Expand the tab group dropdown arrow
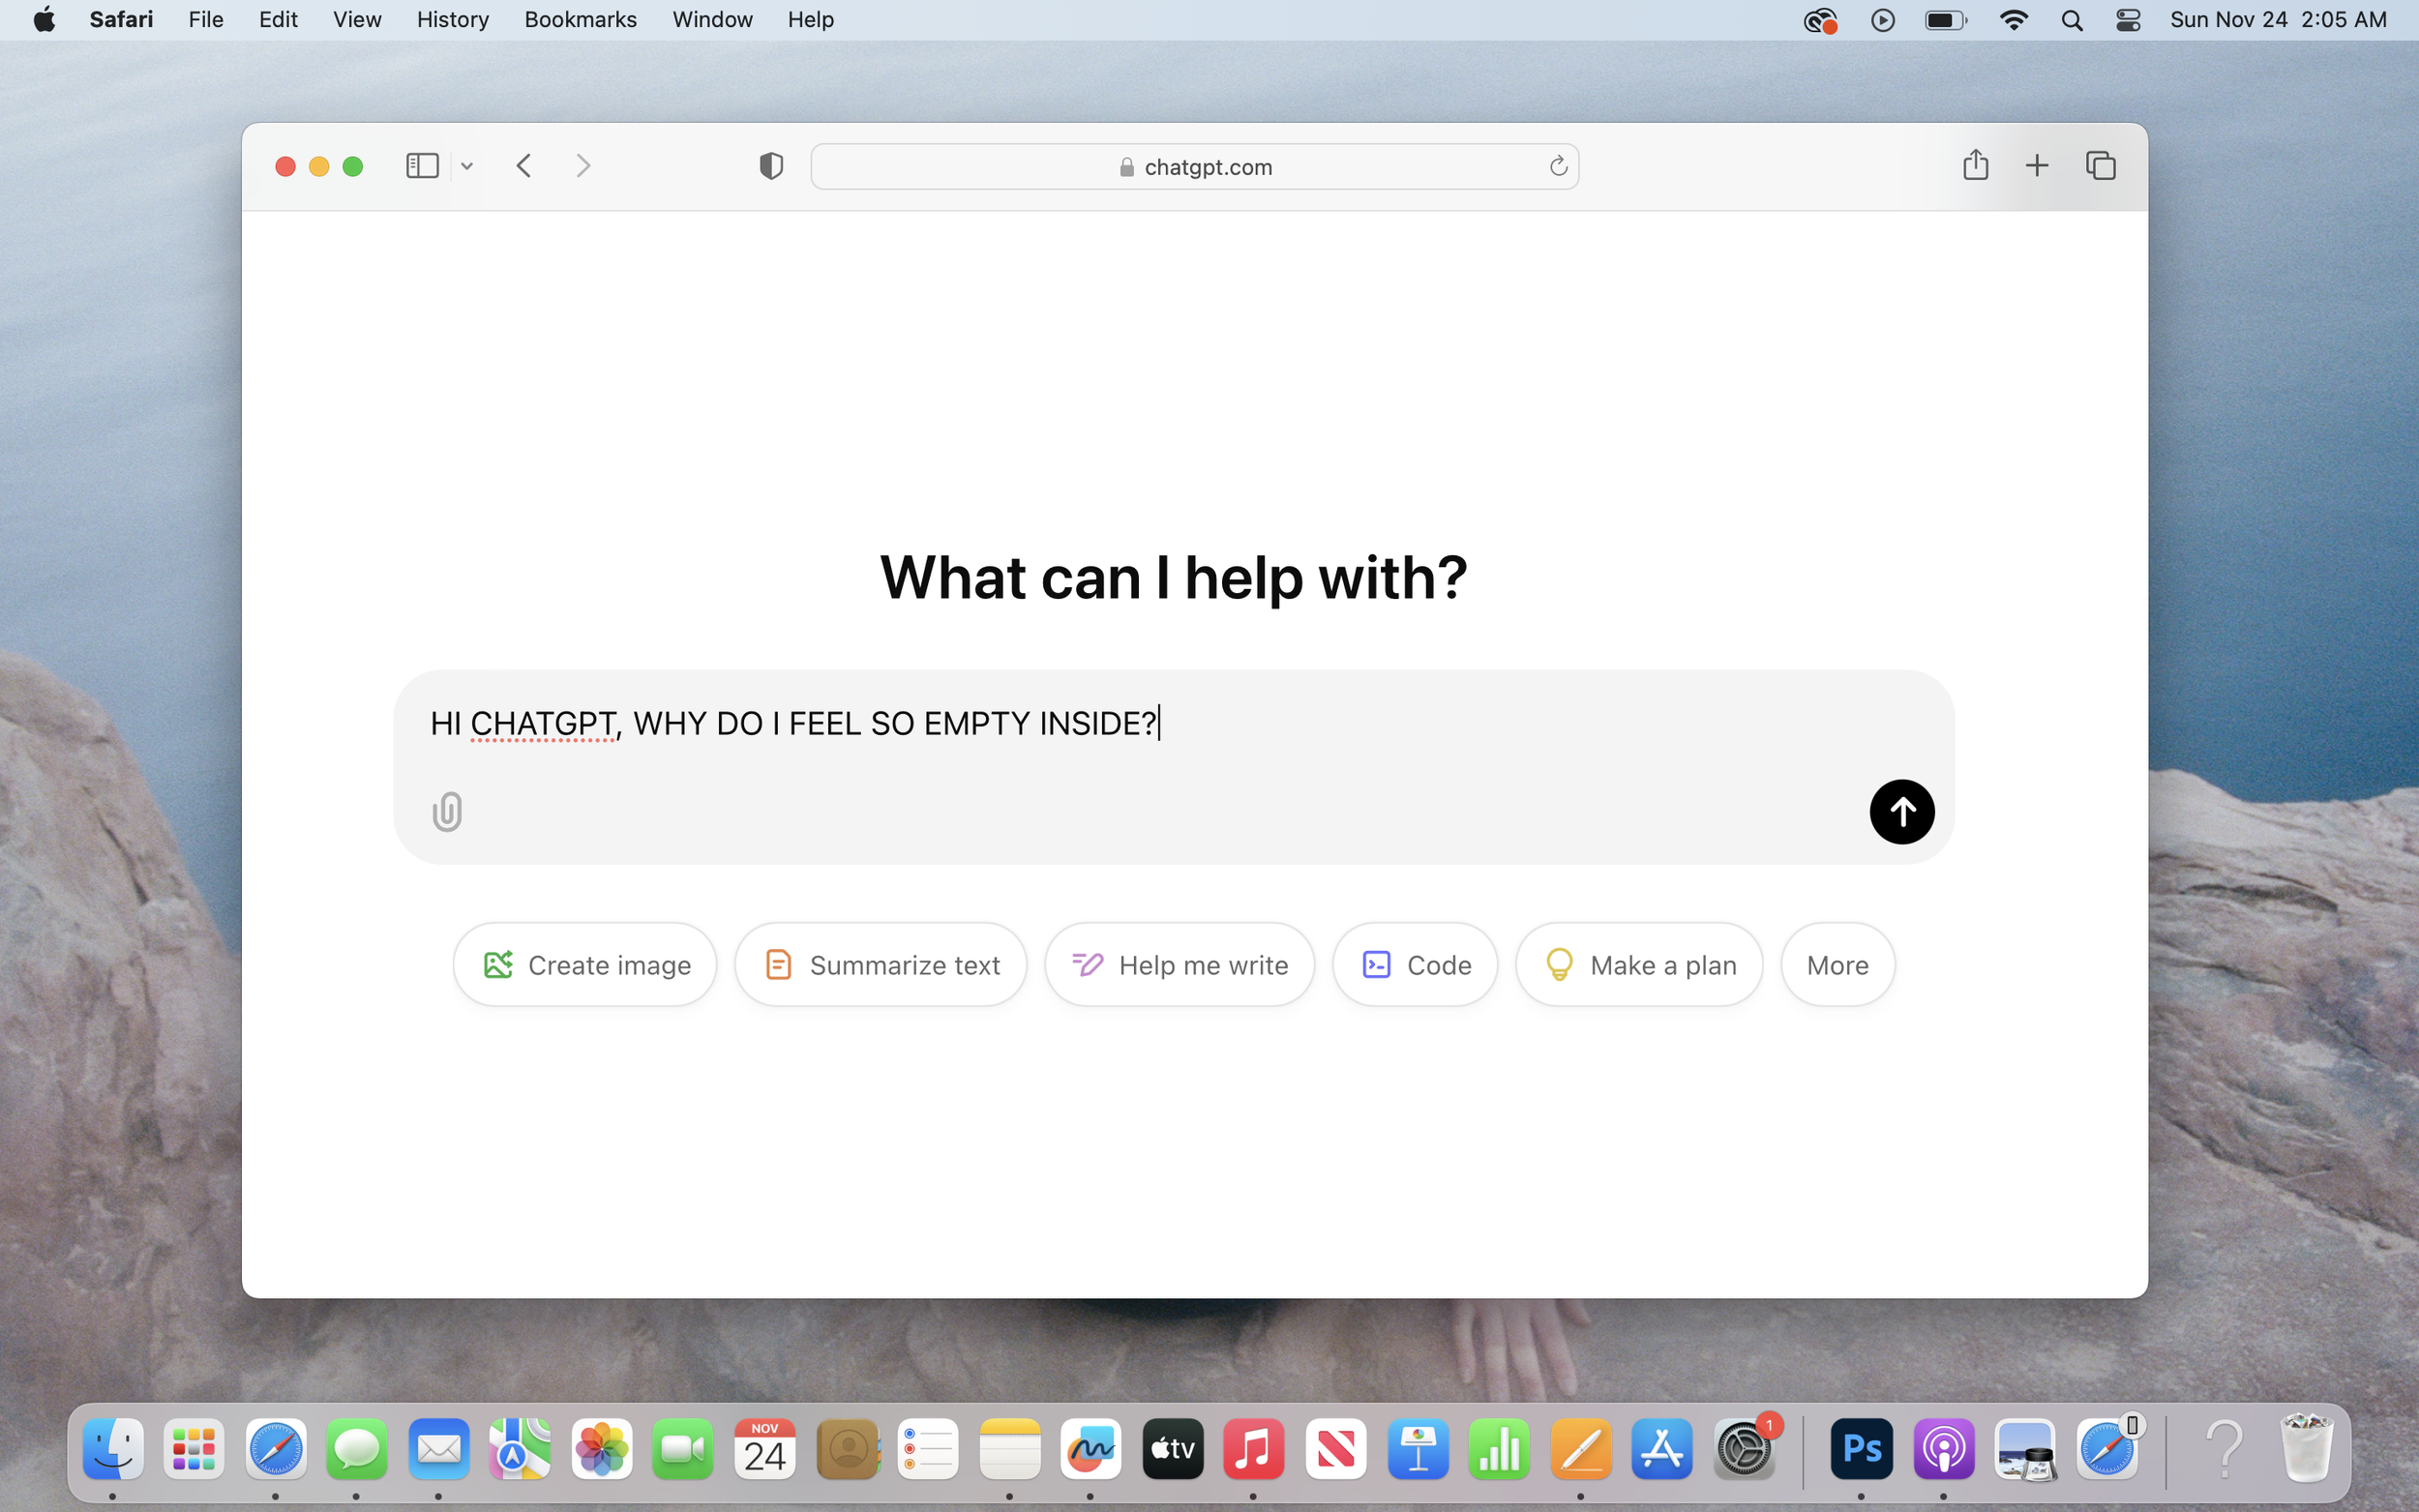 point(467,166)
